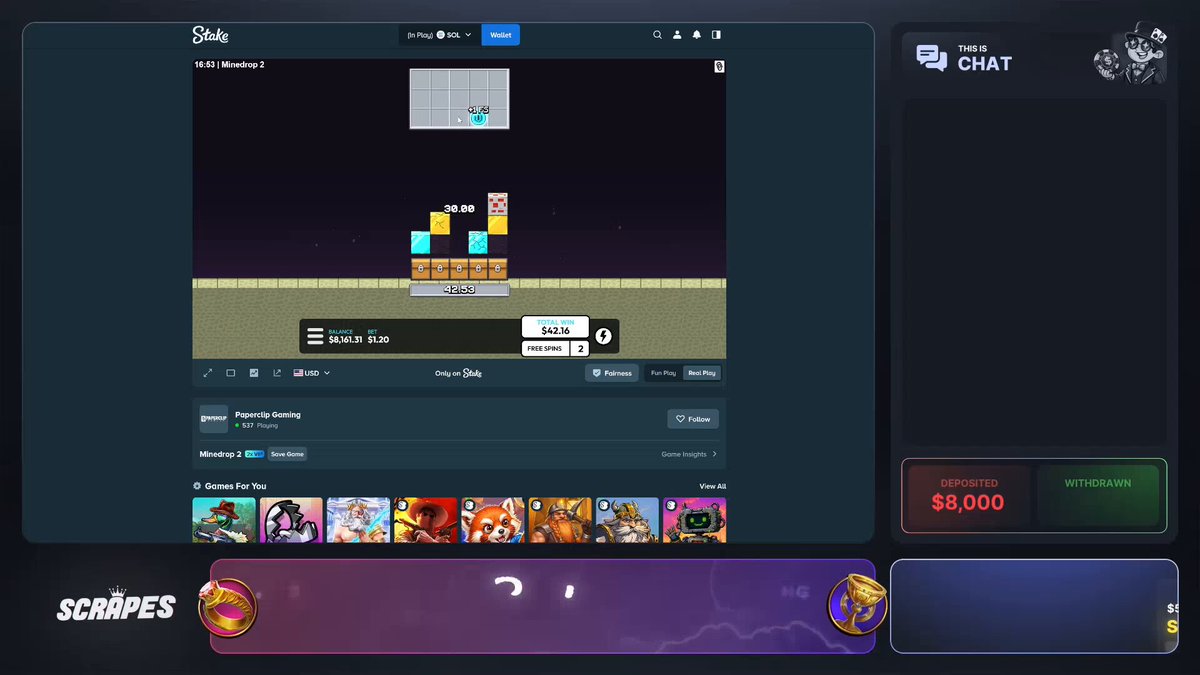This screenshot has height=675, width=1200.
Task: Click the Withdrawn panel
Action: pyautogui.click(x=1098, y=496)
